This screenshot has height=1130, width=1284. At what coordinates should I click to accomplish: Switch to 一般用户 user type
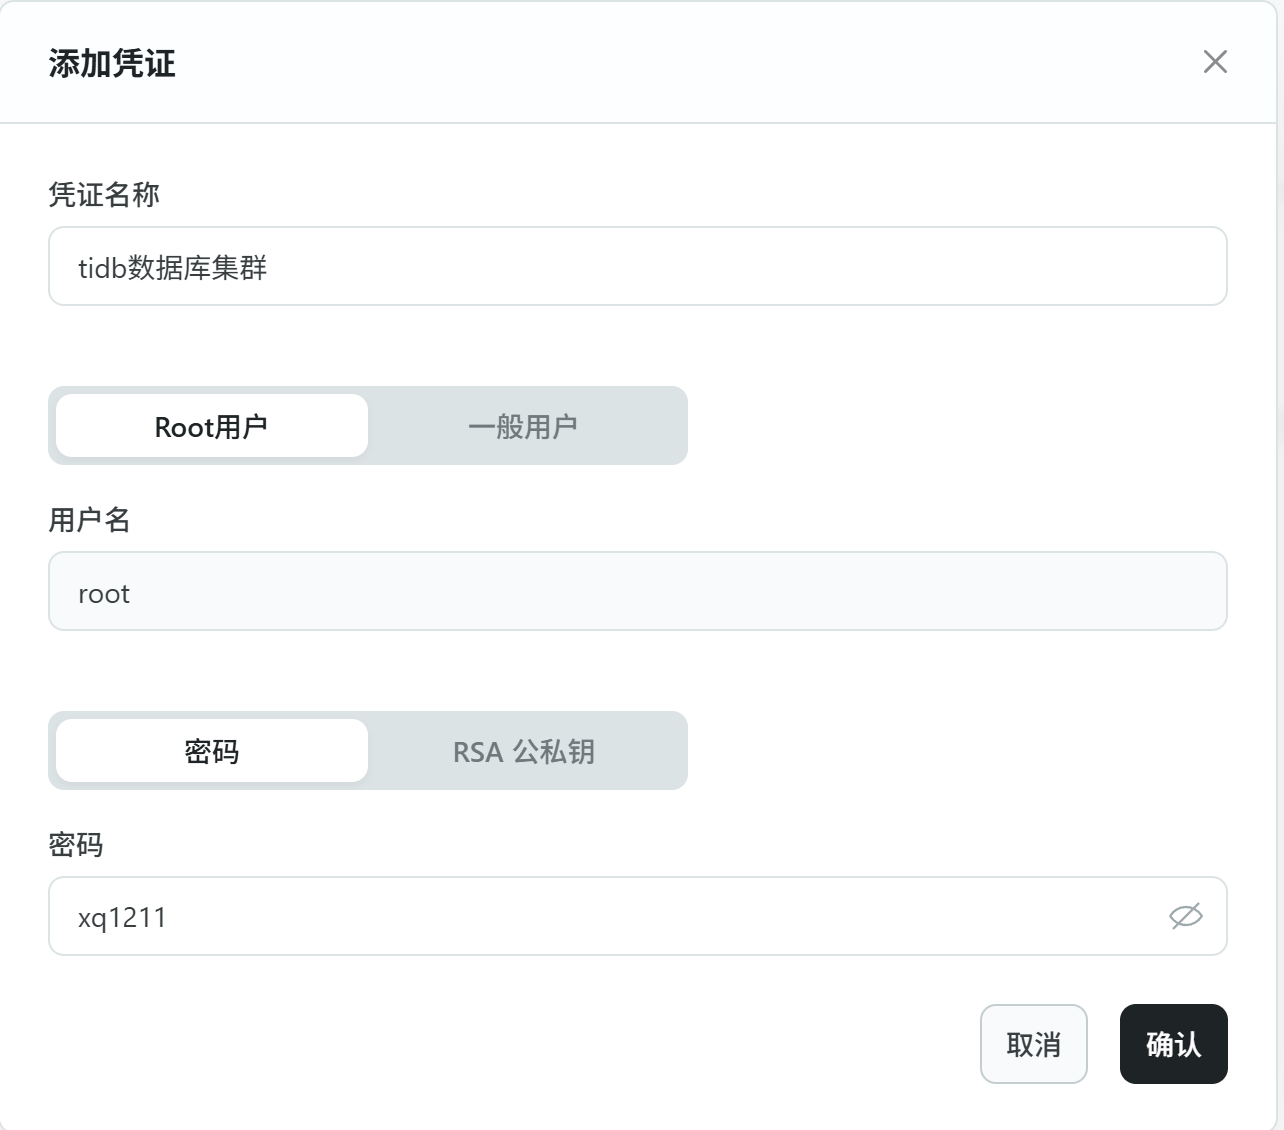[523, 426]
